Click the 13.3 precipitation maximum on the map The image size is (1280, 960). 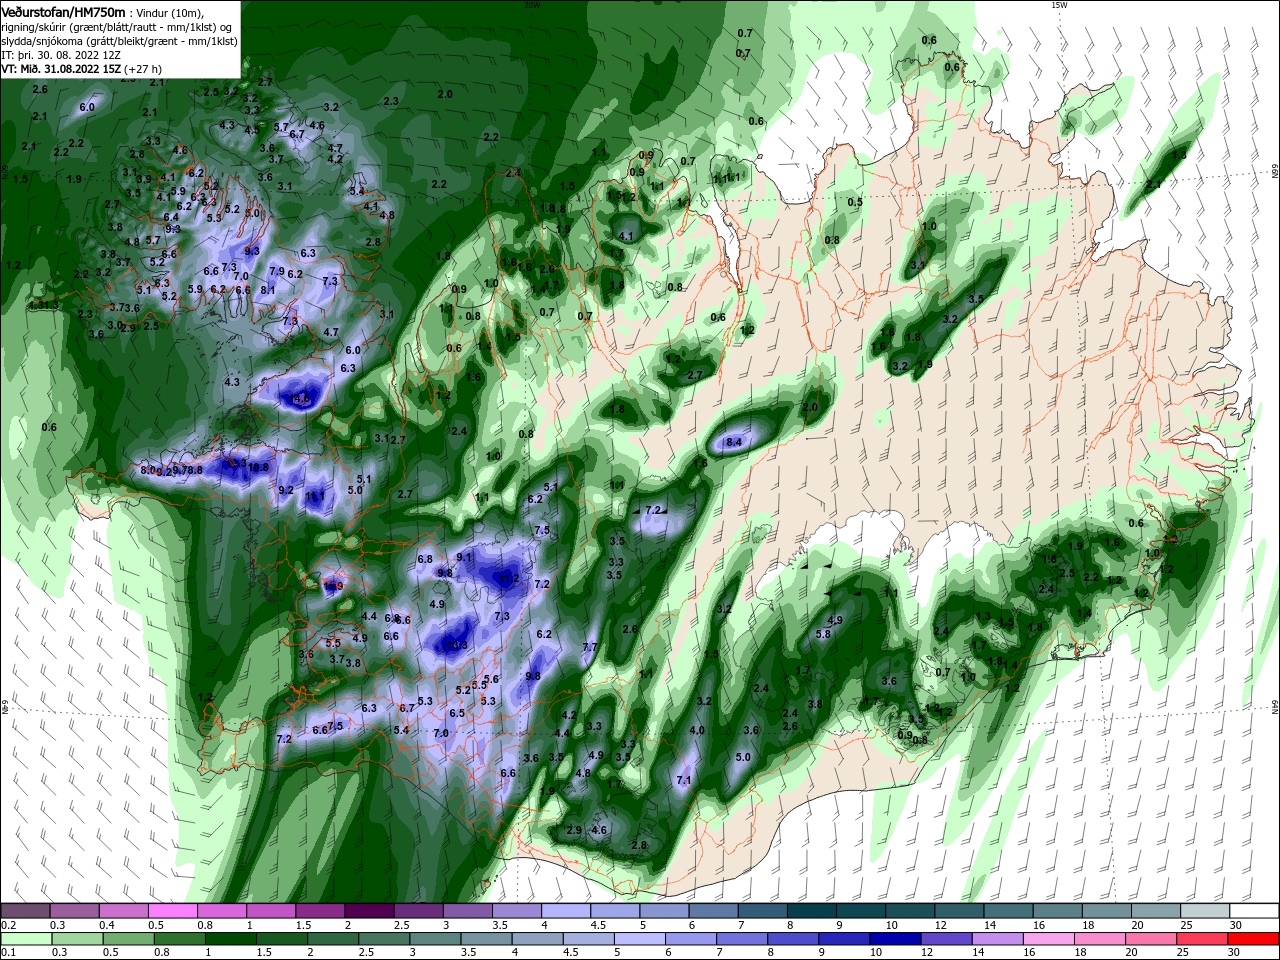click(458, 645)
